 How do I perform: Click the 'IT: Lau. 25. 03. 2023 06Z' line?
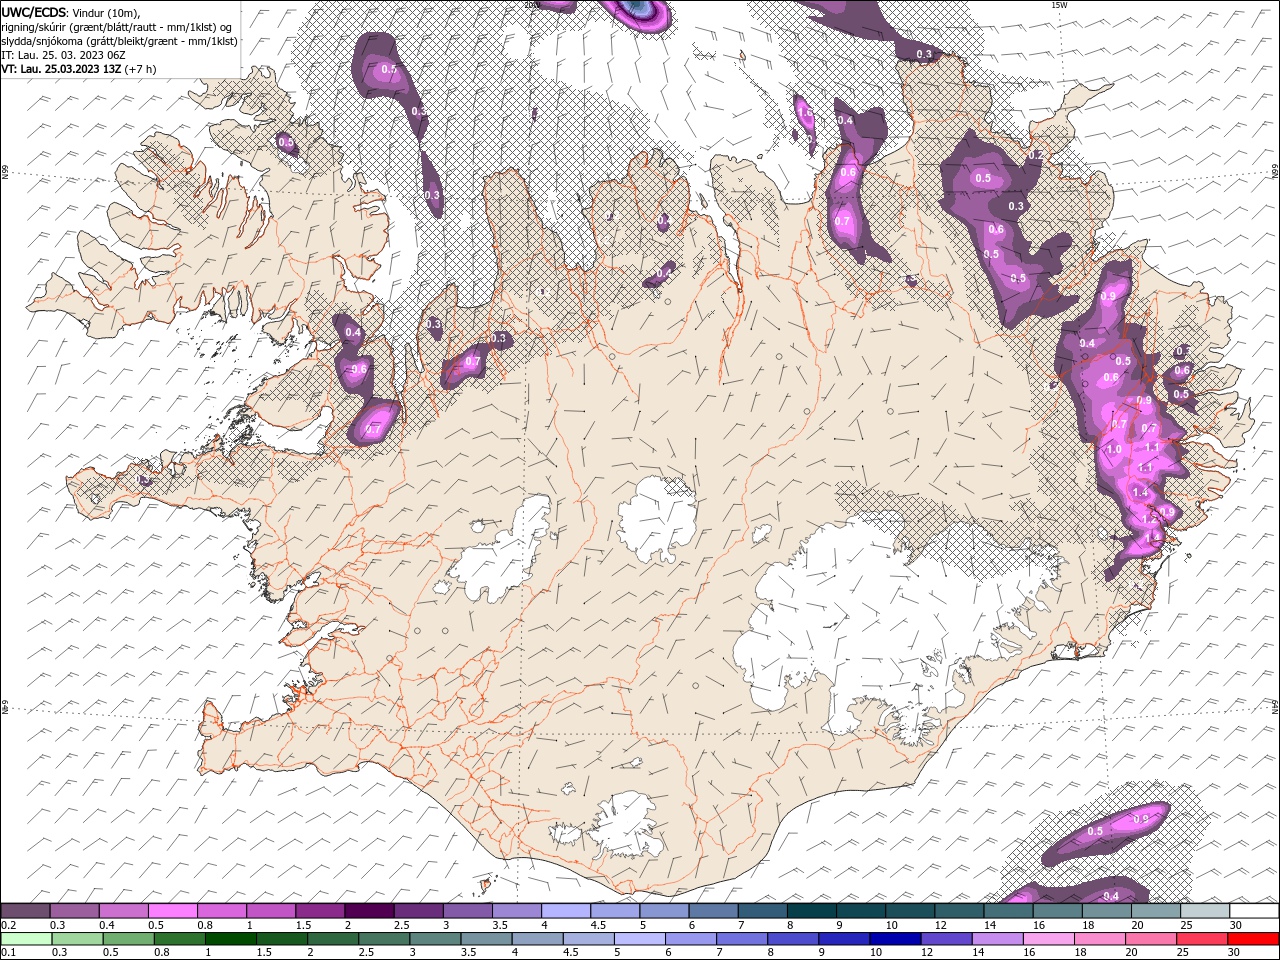tap(61, 55)
